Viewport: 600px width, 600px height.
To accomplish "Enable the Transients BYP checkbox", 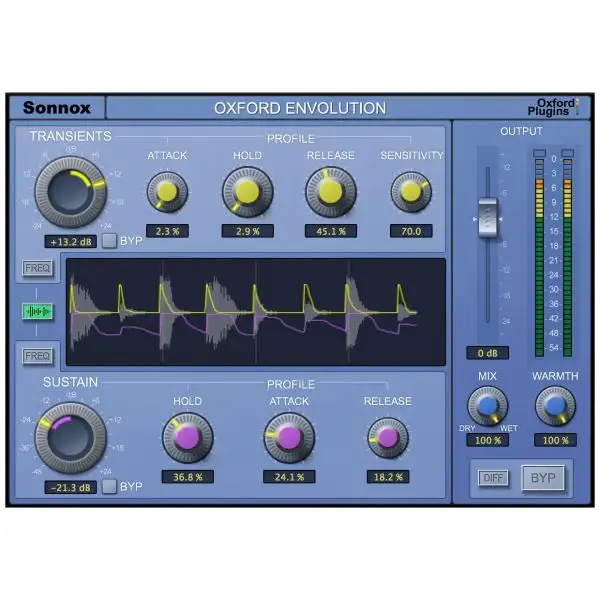I will [x=108, y=241].
